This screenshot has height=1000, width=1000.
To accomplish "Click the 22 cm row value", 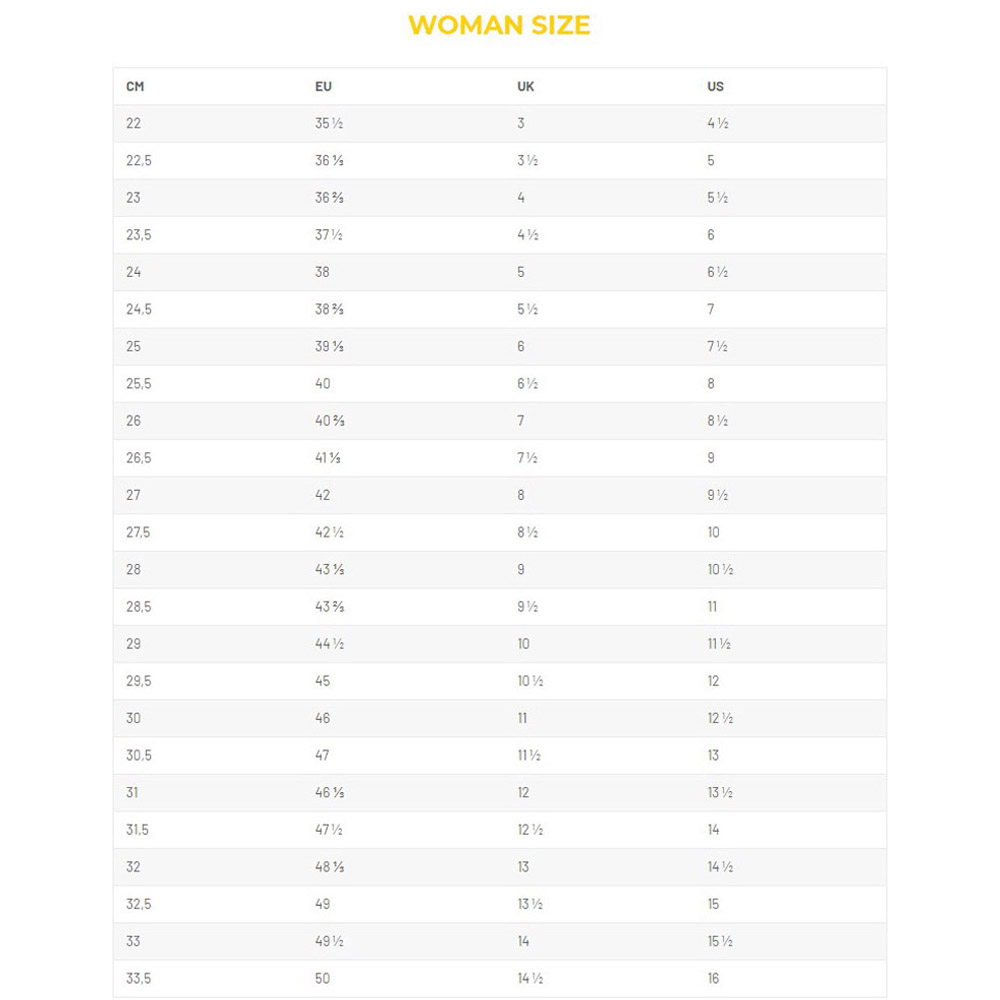I will [x=133, y=124].
